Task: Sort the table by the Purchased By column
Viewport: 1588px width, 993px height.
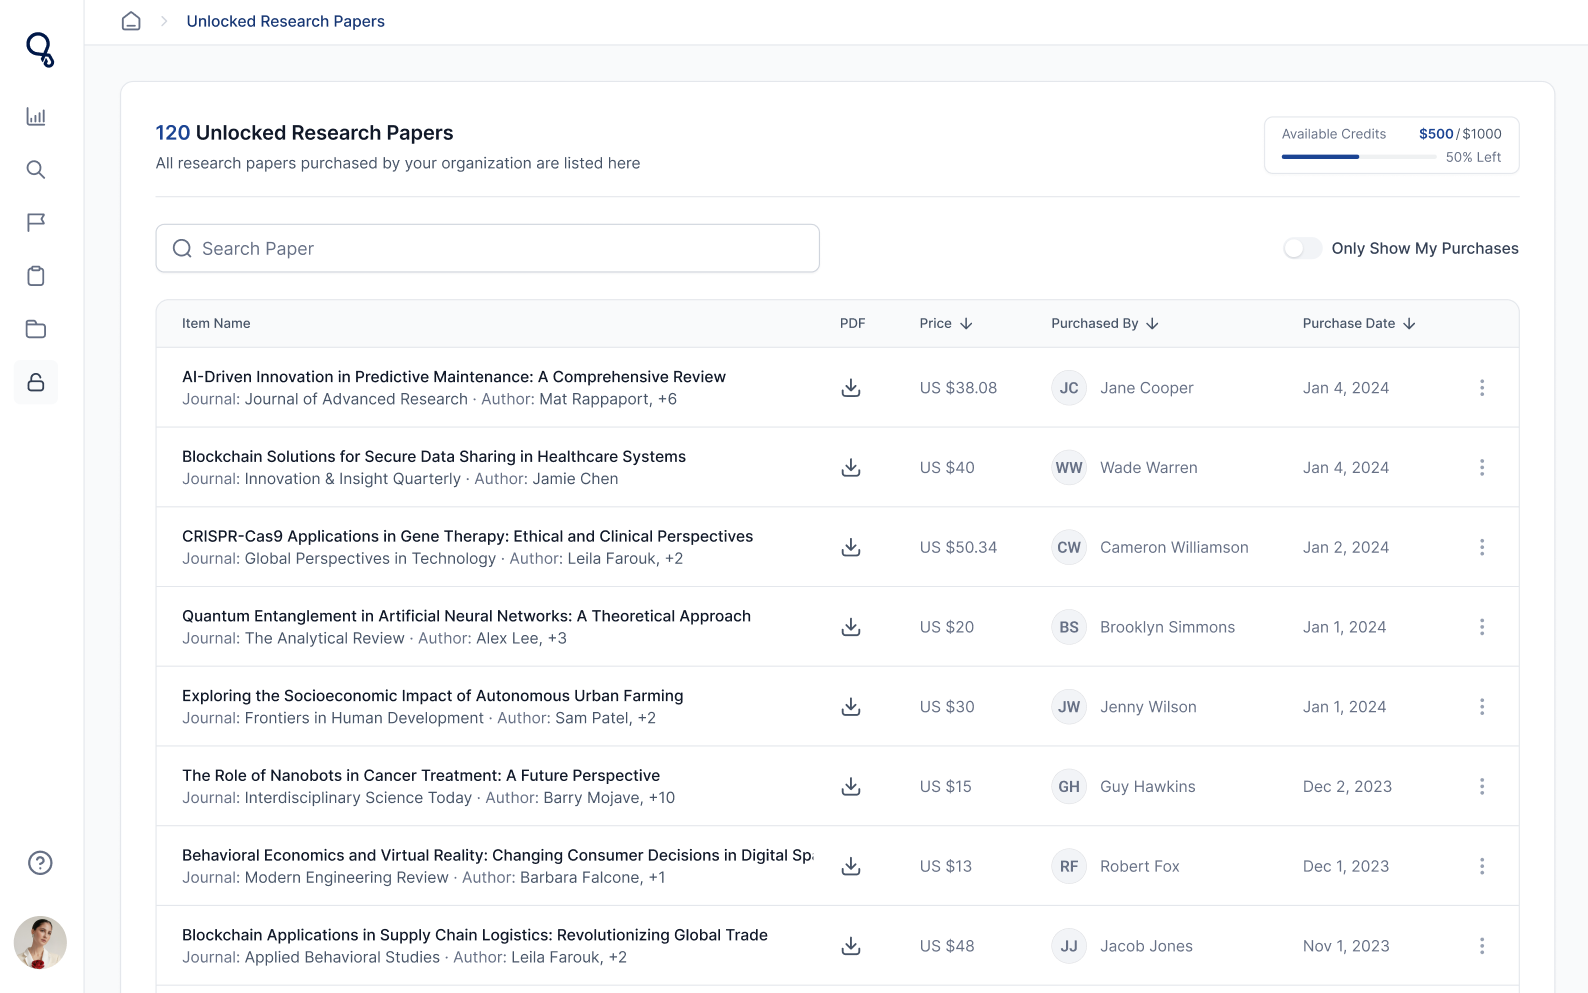Action: [x=1105, y=324]
